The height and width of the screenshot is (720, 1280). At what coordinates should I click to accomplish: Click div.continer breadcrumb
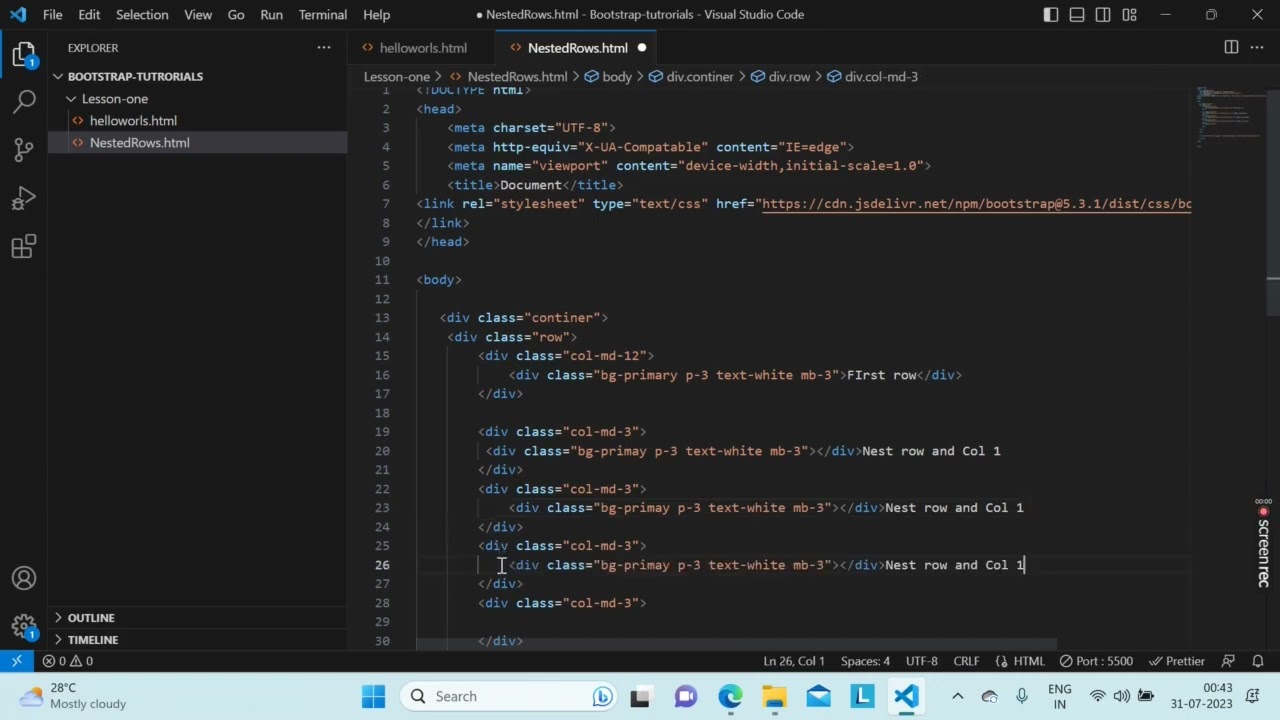692,76
